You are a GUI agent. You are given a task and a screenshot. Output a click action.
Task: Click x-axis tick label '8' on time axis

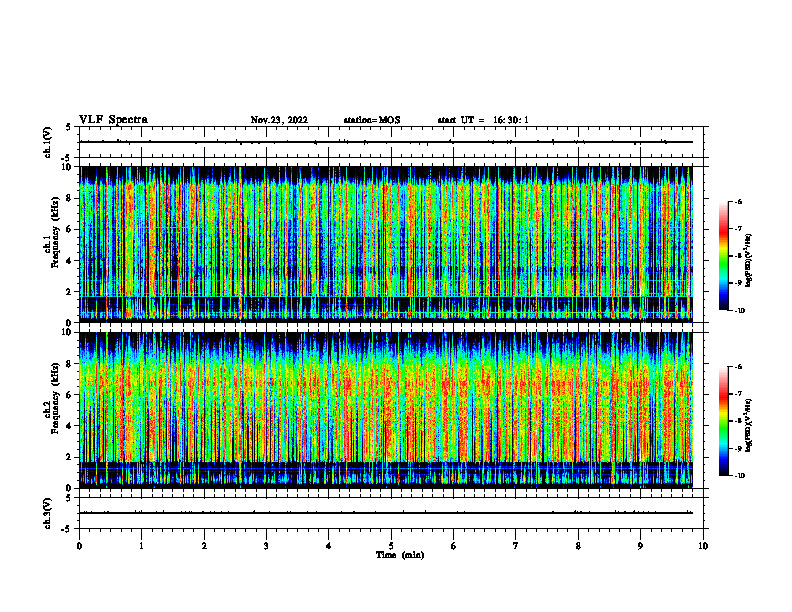pyautogui.click(x=578, y=546)
